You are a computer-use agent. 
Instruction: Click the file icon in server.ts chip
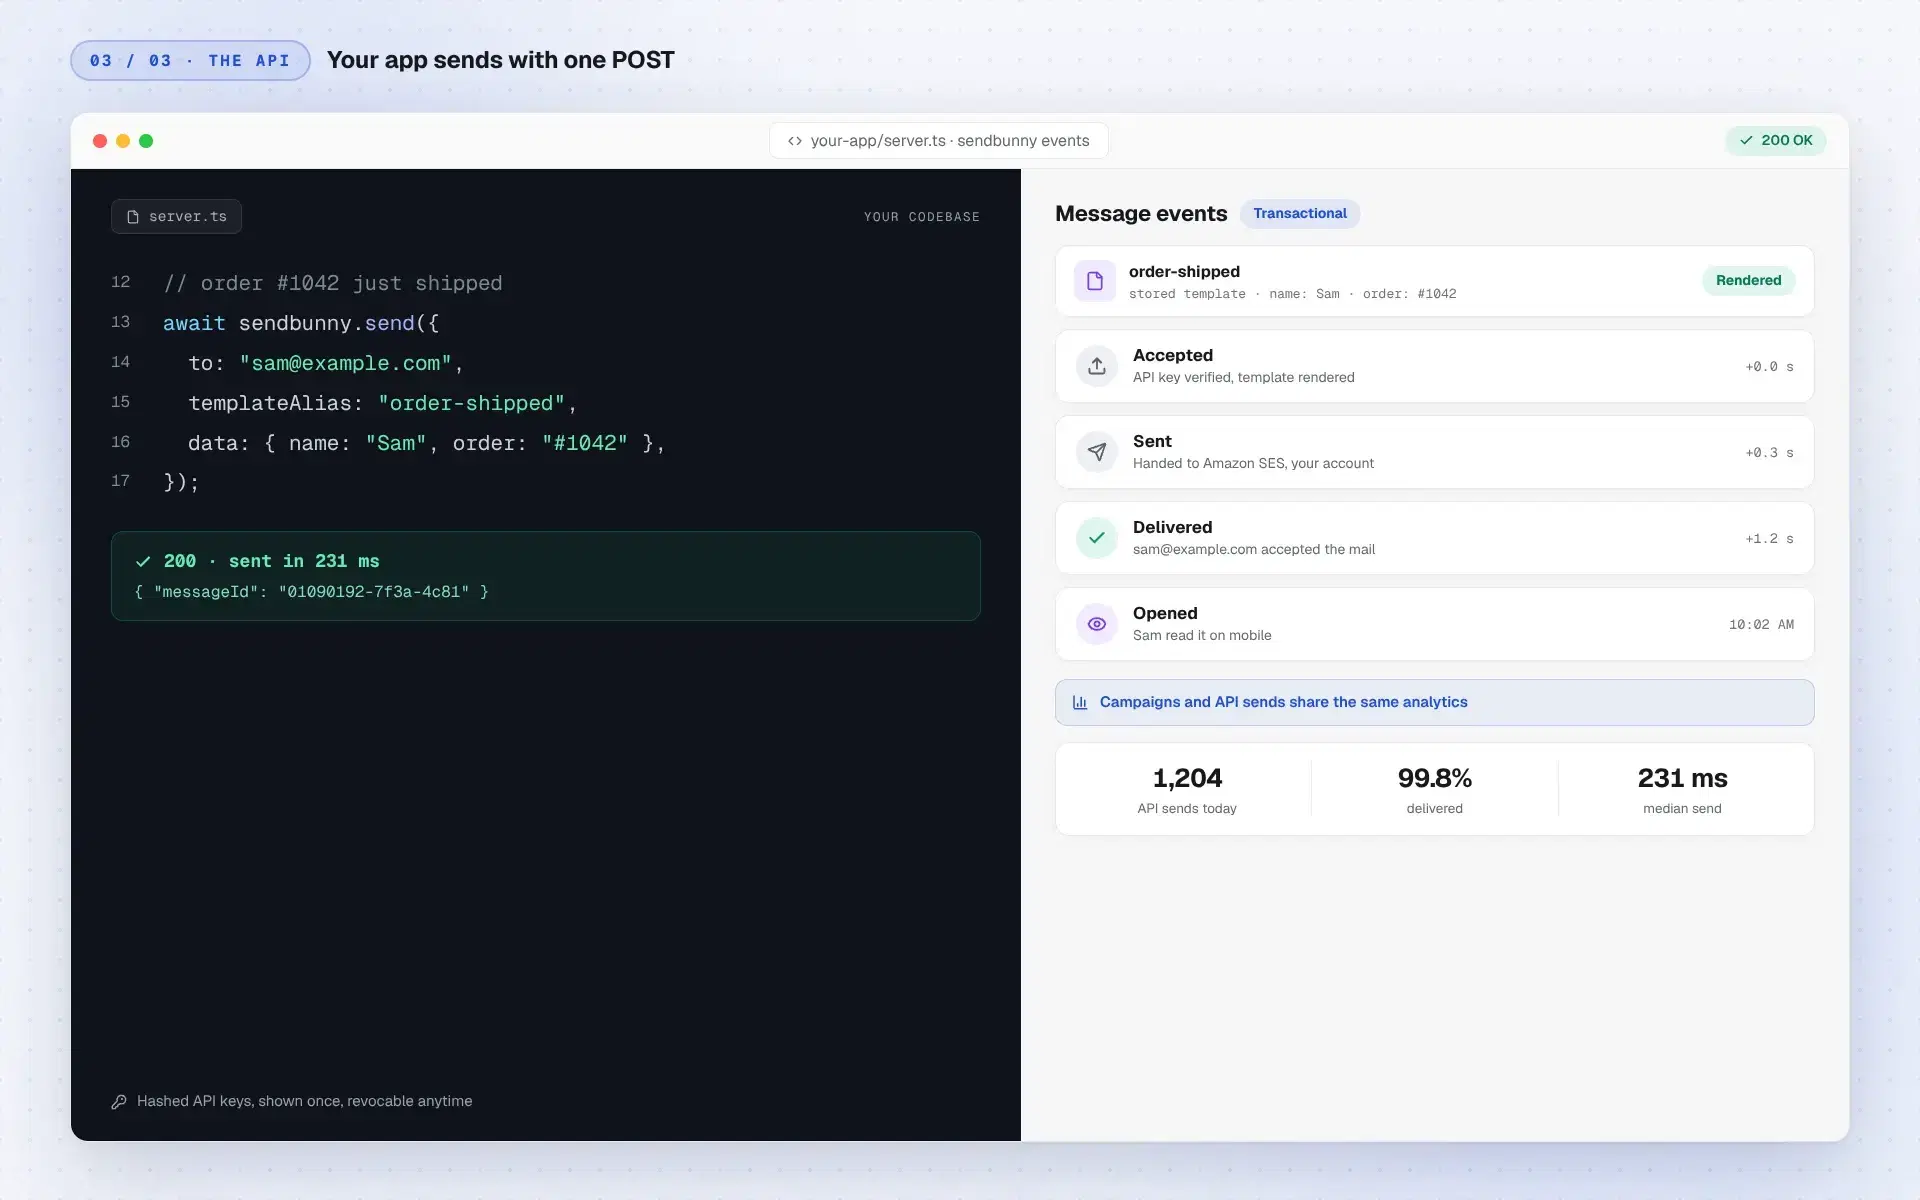[133, 216]
